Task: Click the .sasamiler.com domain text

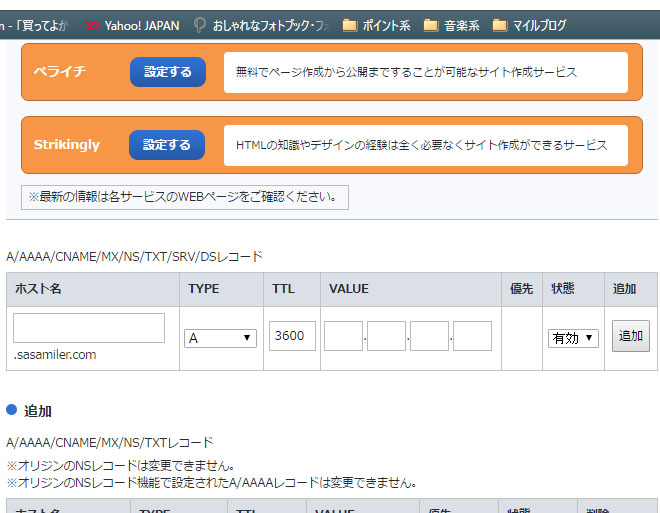Action: click(55, 355)
